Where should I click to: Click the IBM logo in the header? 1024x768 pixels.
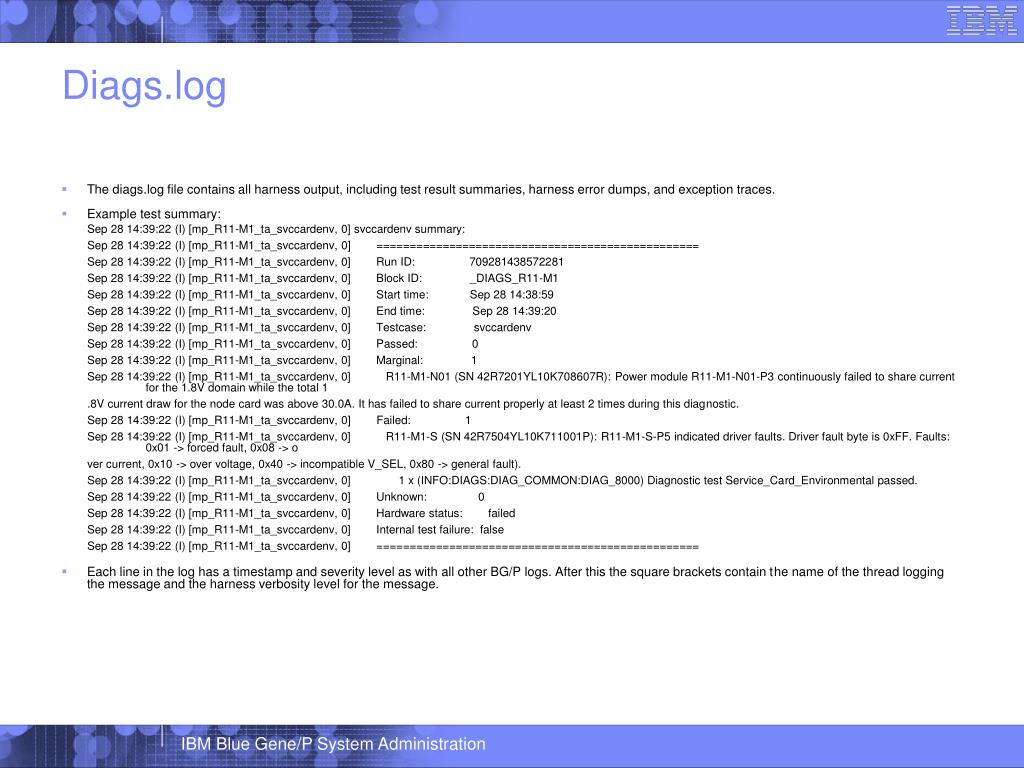[982, 21]
